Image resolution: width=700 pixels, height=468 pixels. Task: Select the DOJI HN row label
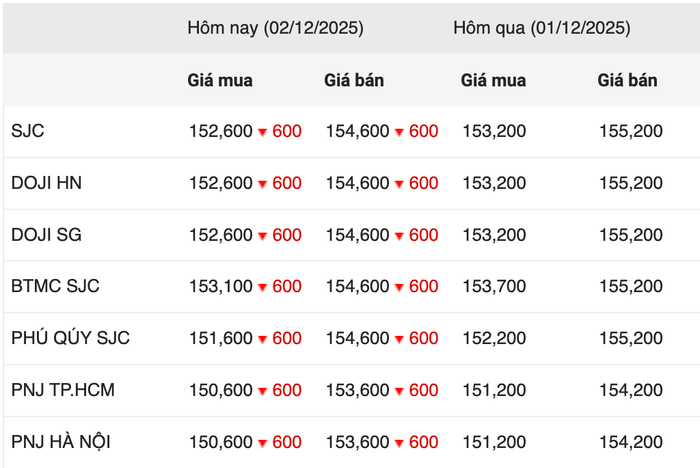pyautogui.click(x=46, y=183)
